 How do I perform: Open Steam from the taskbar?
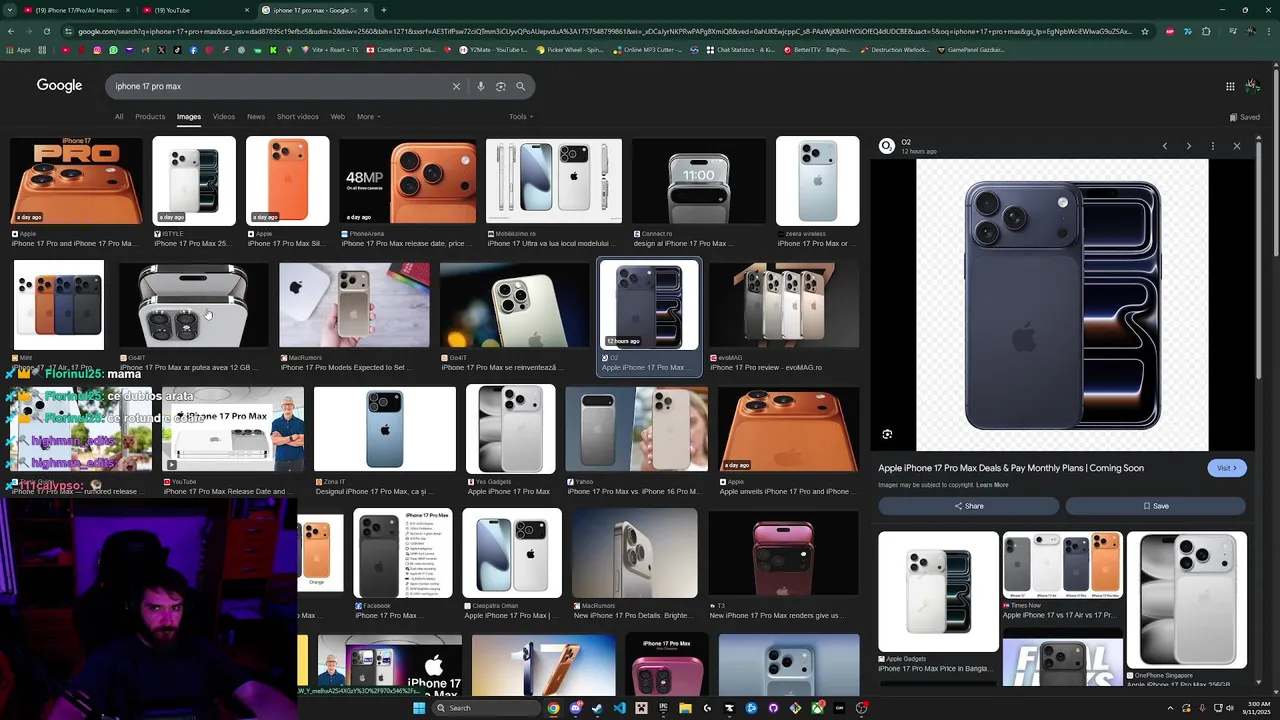pos(597,708)
